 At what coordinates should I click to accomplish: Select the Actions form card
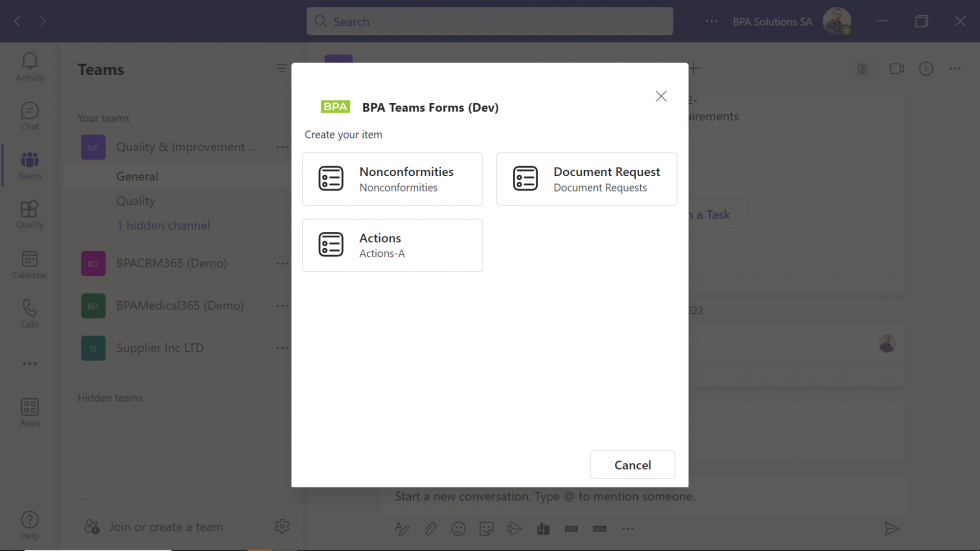click(392, 245)
